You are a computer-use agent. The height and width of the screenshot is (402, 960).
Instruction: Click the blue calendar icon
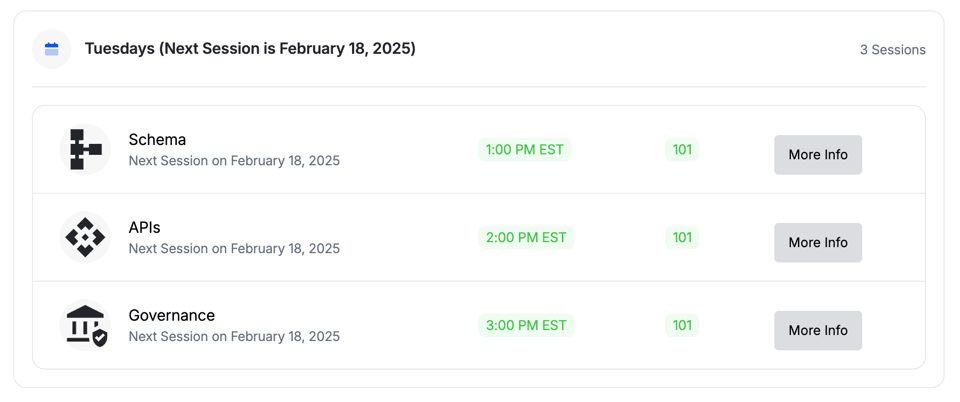(52, 49)
